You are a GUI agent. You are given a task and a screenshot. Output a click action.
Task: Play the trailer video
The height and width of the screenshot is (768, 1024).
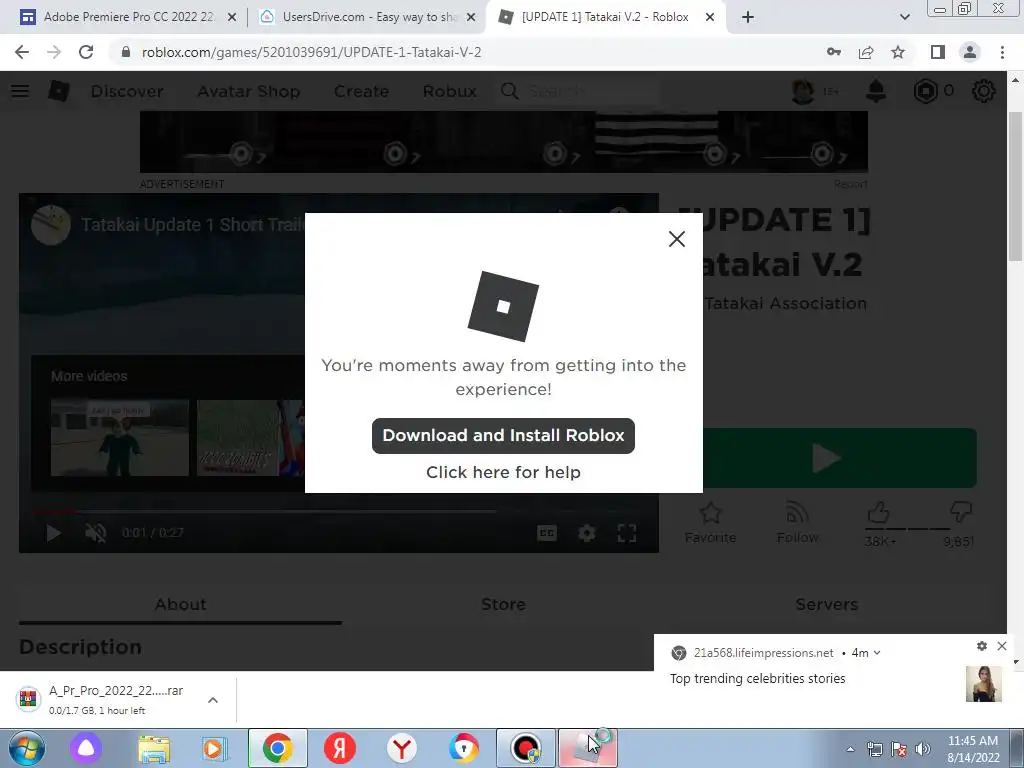point(54,533)
